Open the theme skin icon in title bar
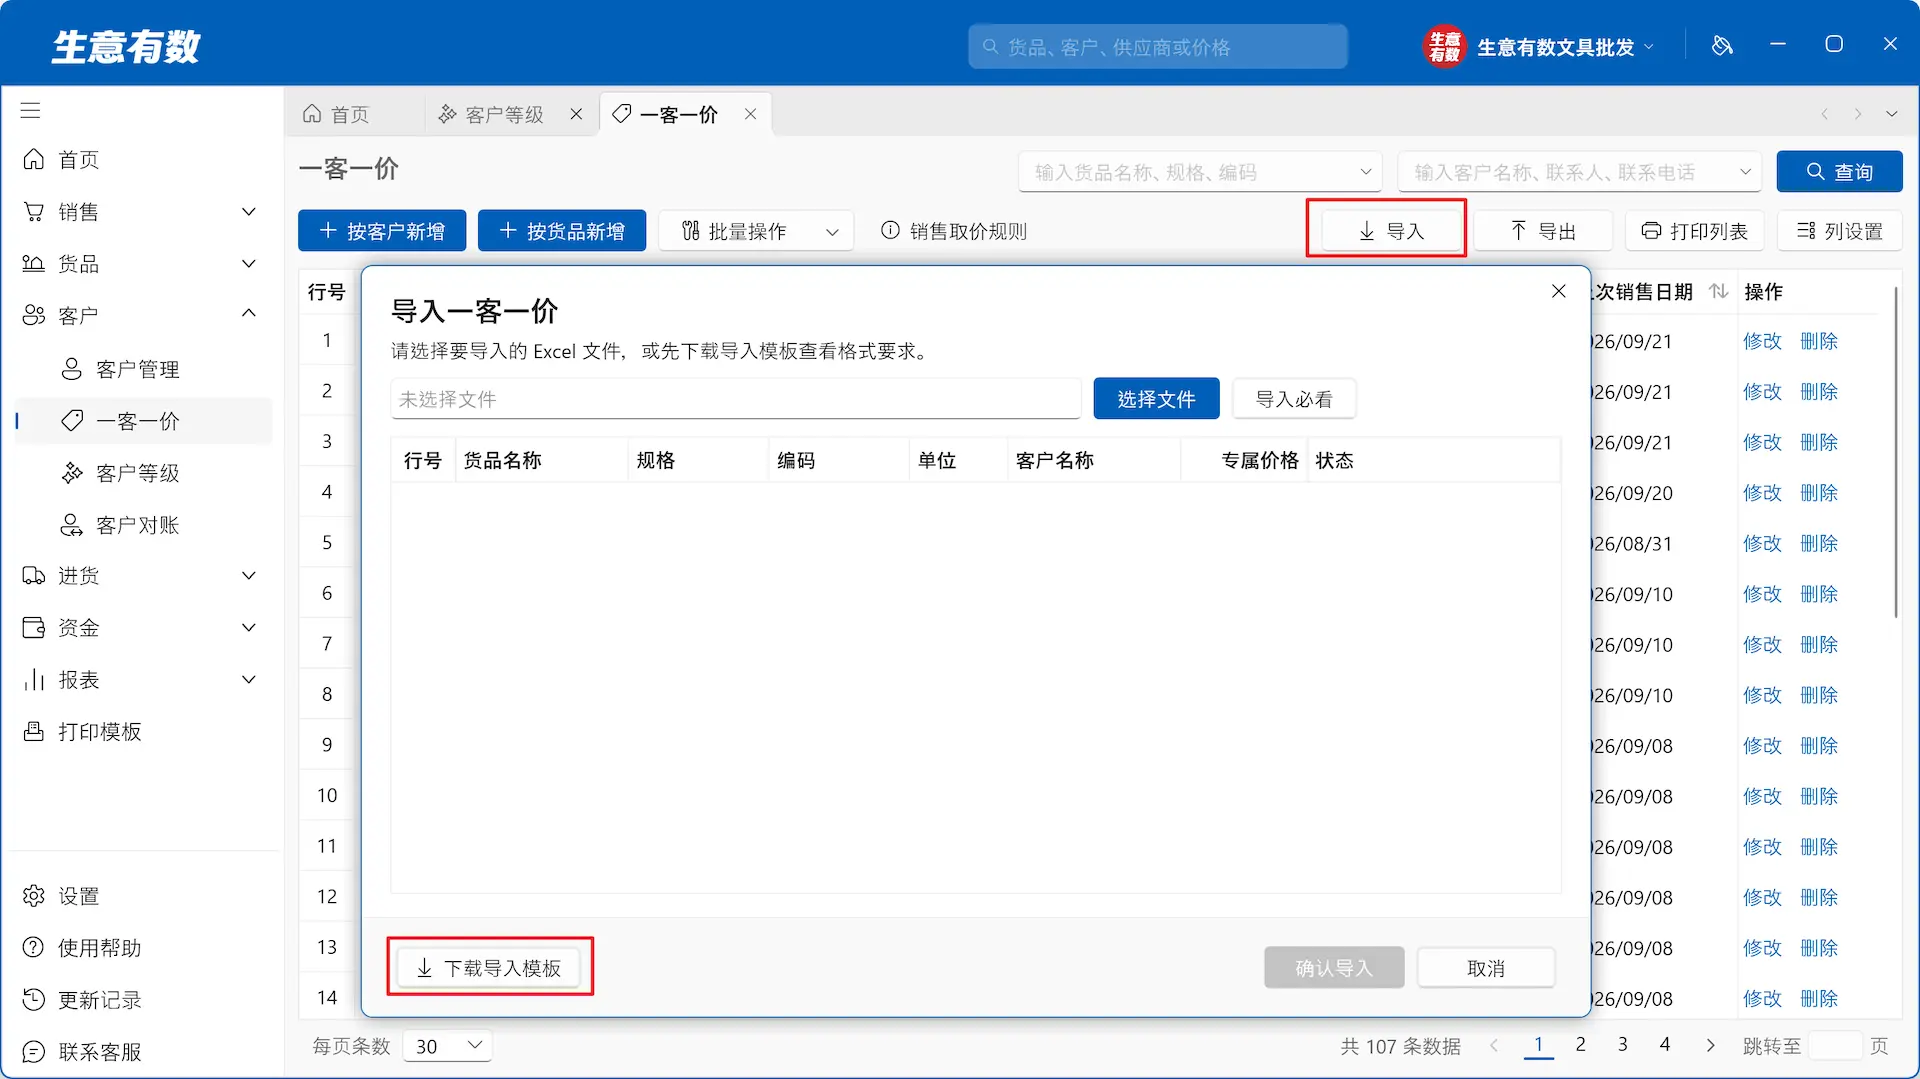 1722,46
